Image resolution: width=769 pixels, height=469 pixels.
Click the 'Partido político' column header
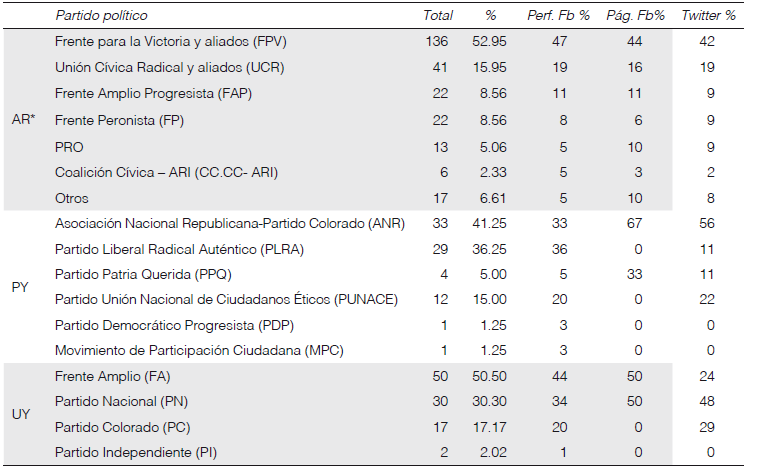[x=101, y=16]
